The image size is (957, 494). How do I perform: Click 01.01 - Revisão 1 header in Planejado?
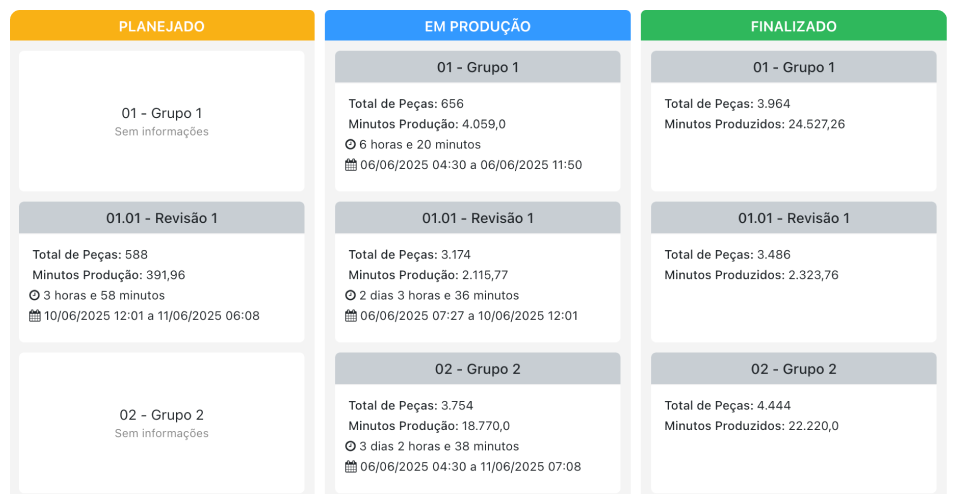click(x=162, y=218)
